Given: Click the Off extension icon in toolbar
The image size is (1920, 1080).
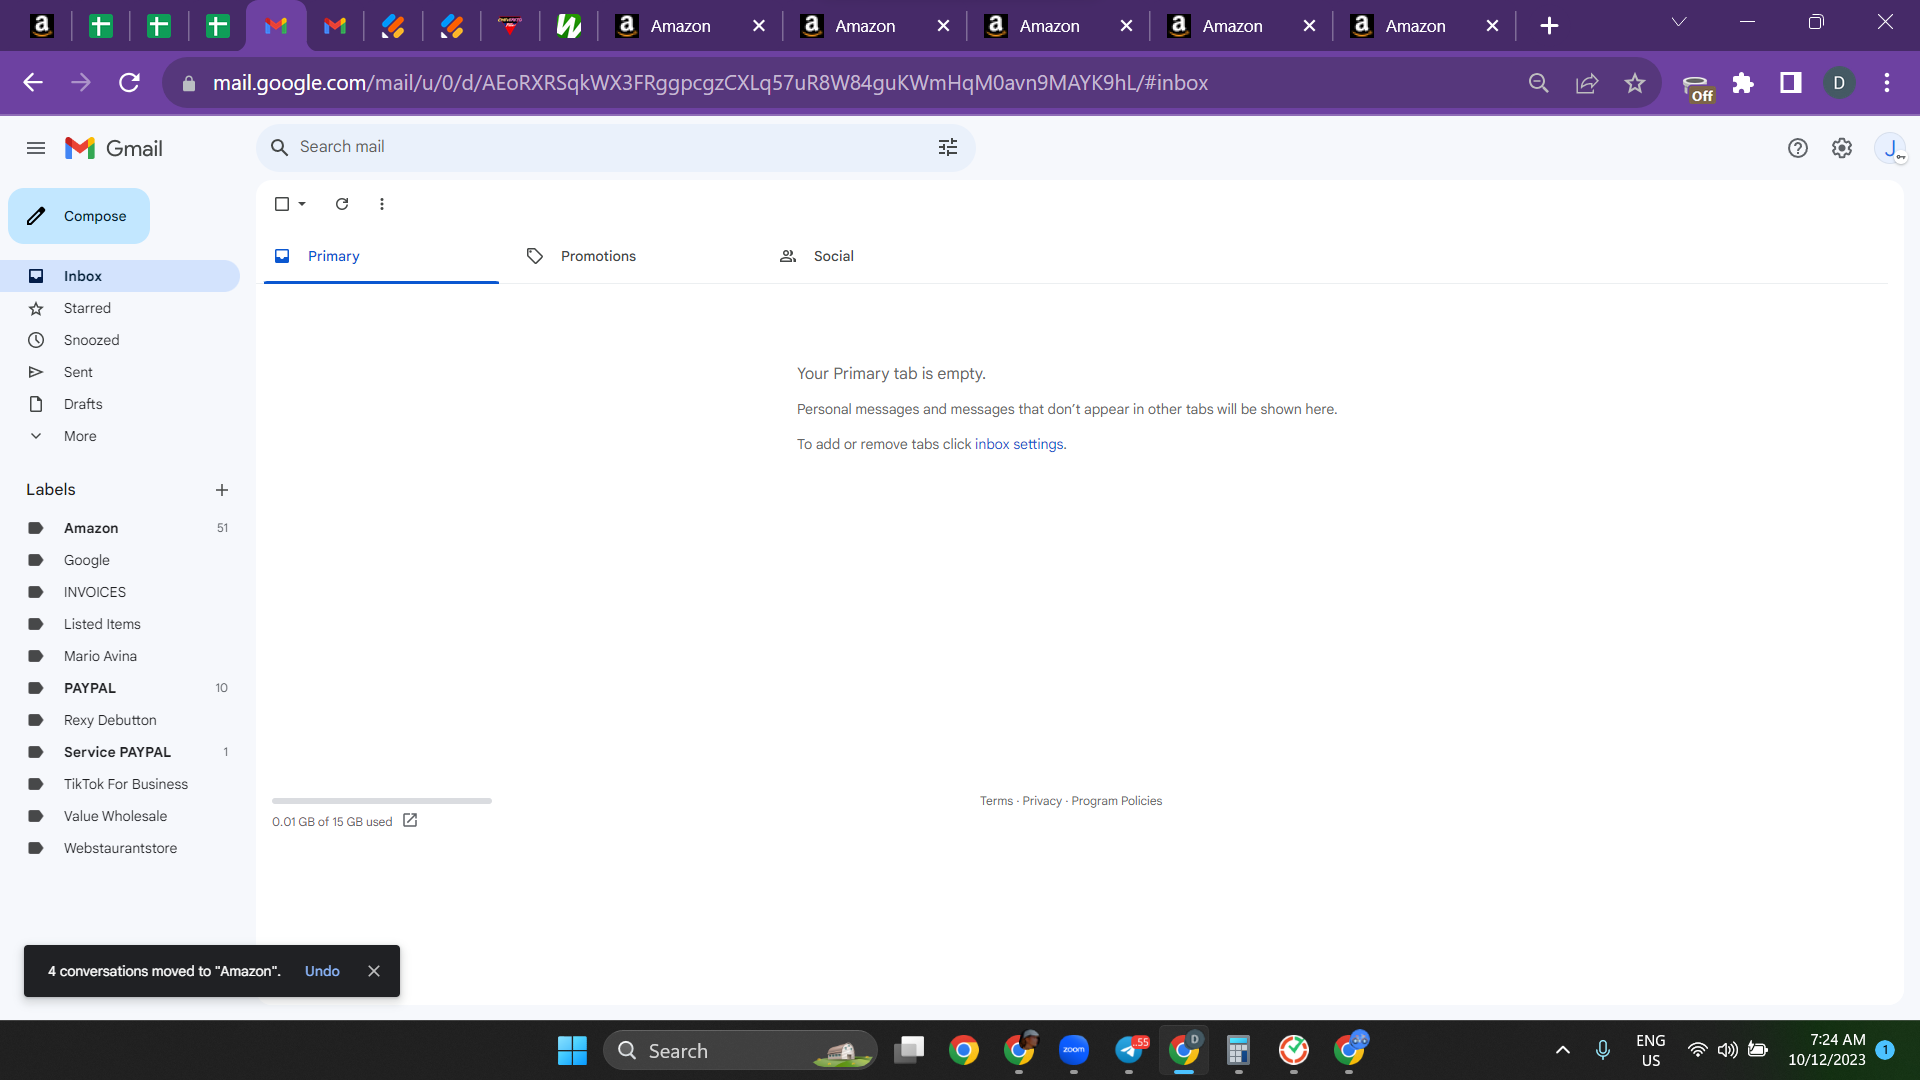Looking at the screenshot, I should (x=1697, y=88).
